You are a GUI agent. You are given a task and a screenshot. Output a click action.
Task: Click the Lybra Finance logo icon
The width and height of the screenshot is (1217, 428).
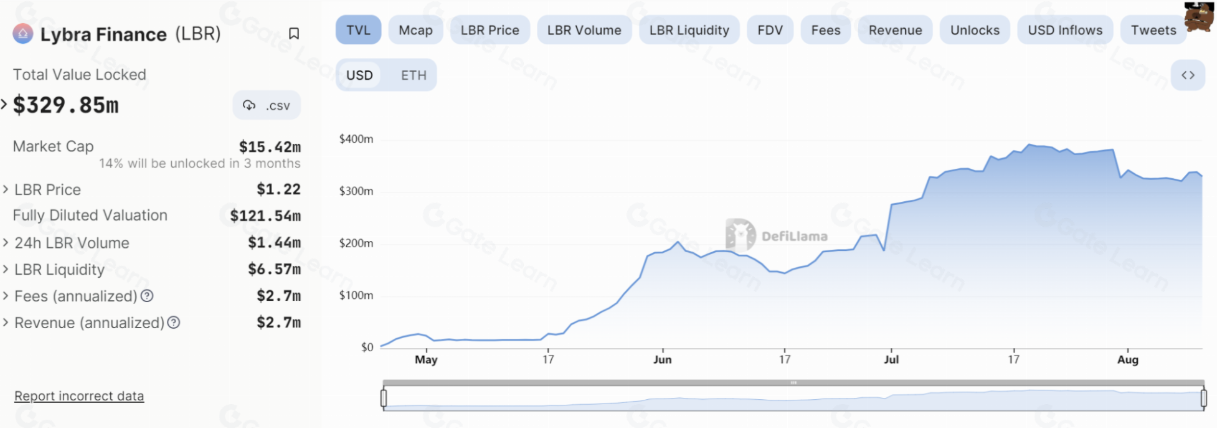pyautogui.click(x=23, y=34)
